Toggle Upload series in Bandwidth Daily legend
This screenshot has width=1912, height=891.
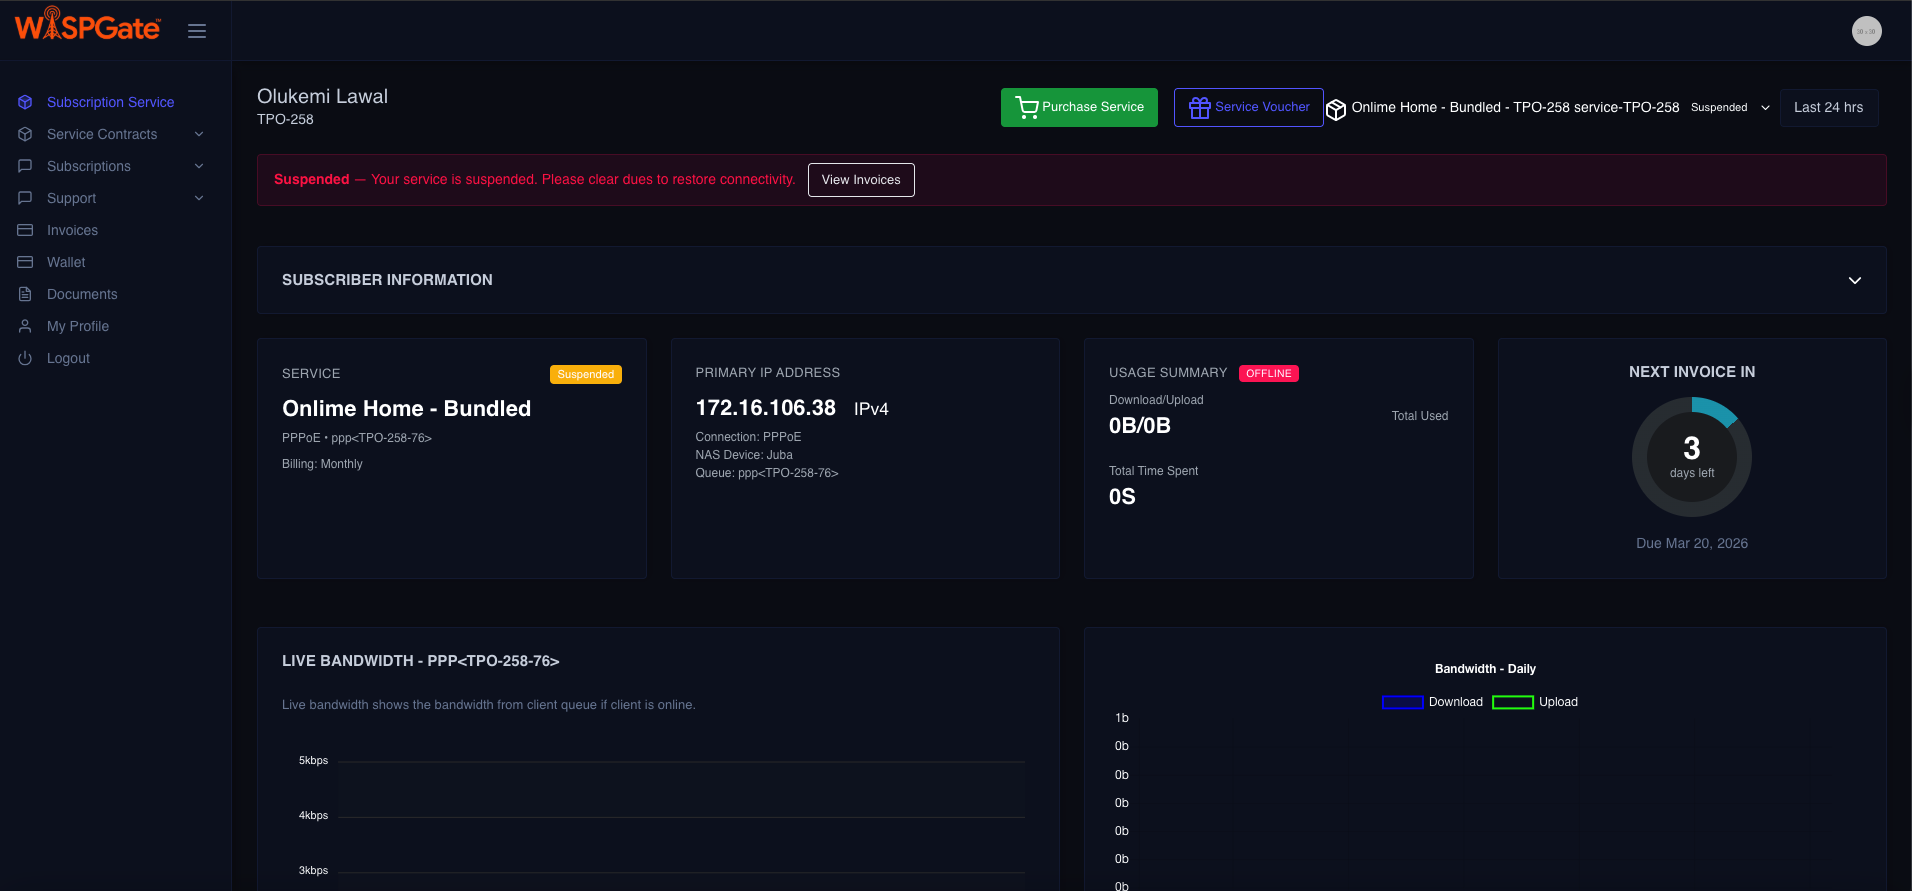[x=1535, y=702]
